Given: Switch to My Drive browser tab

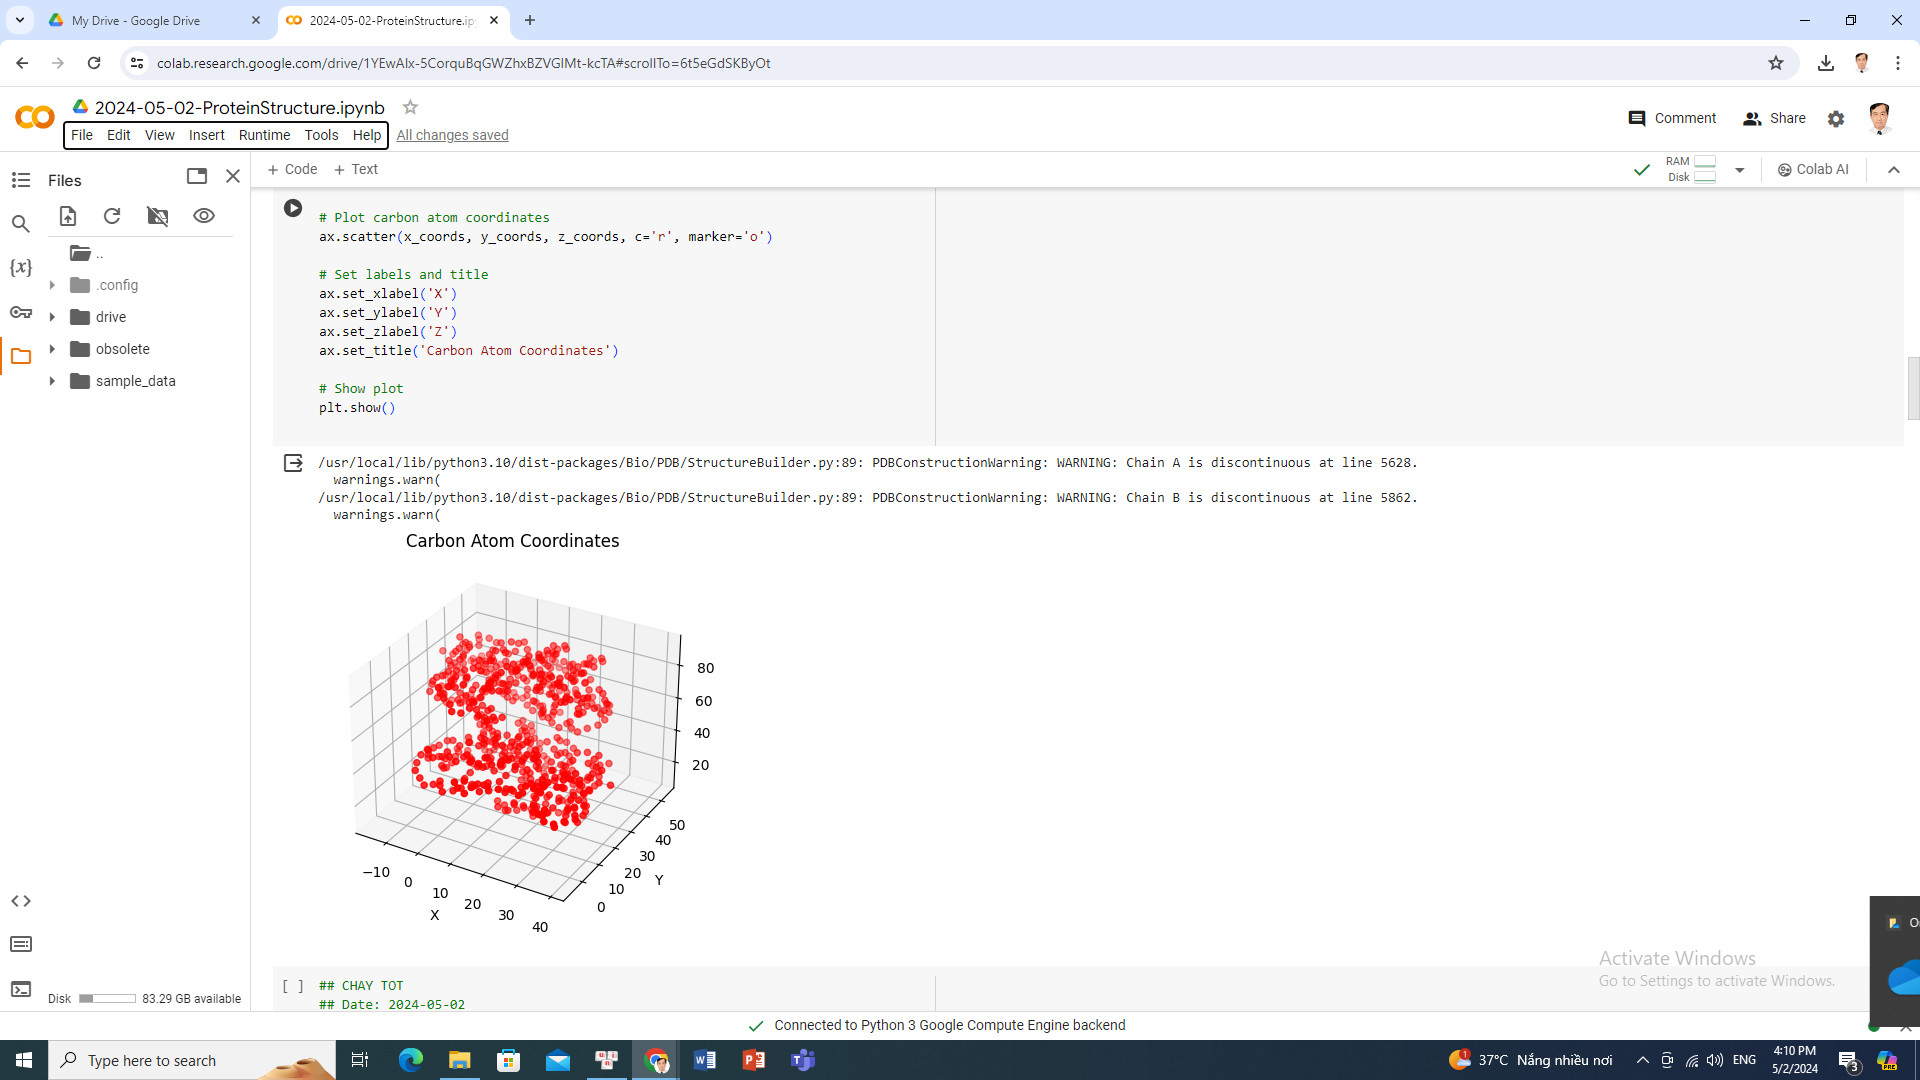Looking at the screenshot, I should click(x=136, y=20).
